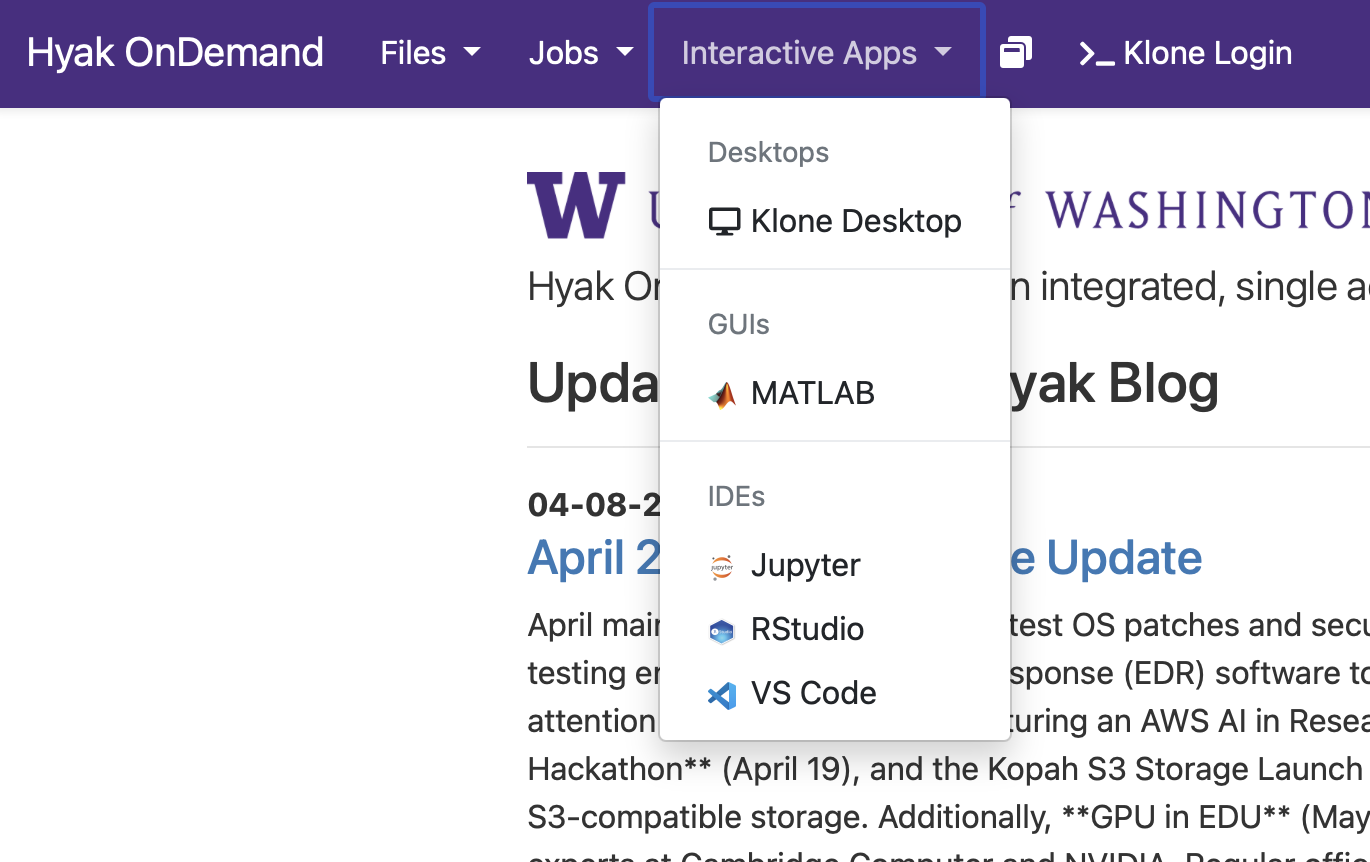Open the Klone Desktop monitor icon
The width and height of the screenshot is (1370, 862).
click(x=724, y=222)
